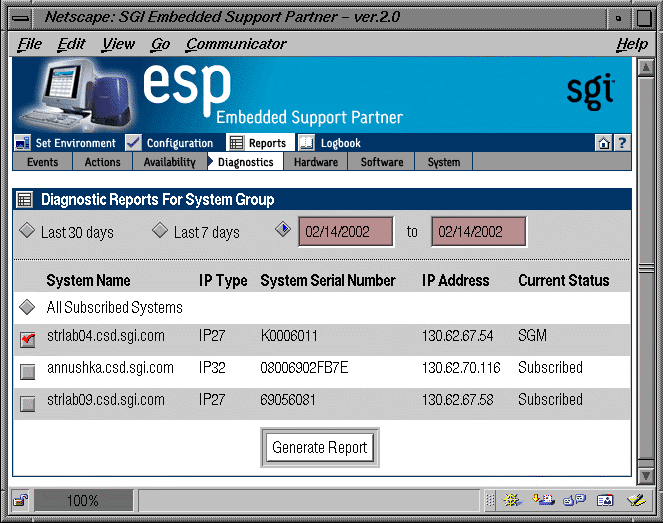Click the Diagnostic Reports header table icon
The image size is (663, 523).
tap(25, 199)
